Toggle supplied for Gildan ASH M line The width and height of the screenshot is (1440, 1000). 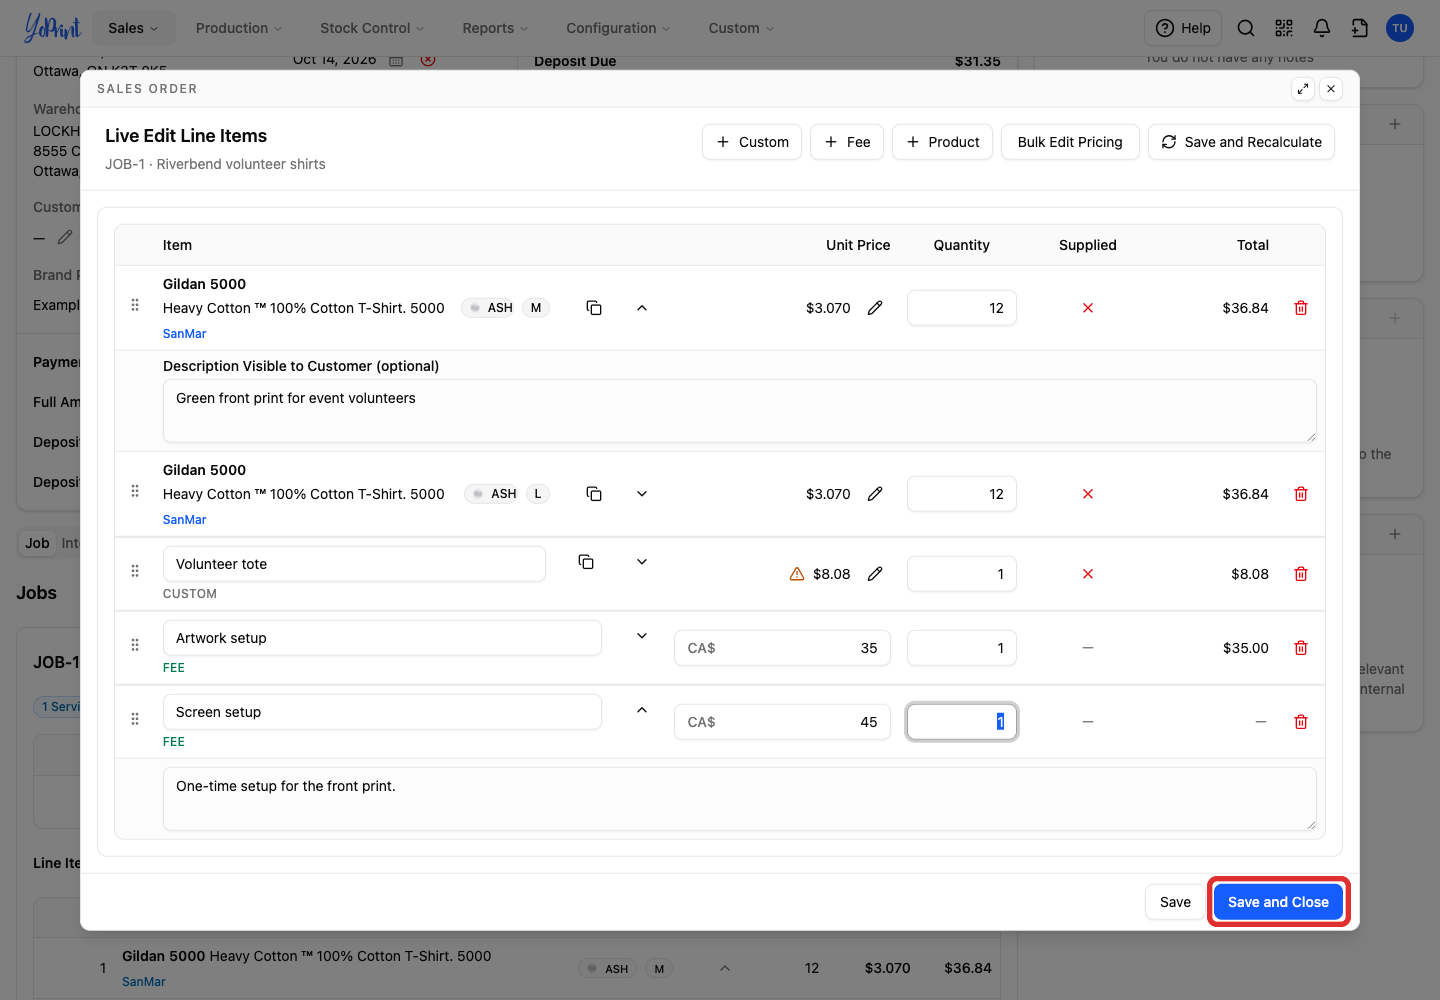coord(1088,308)
